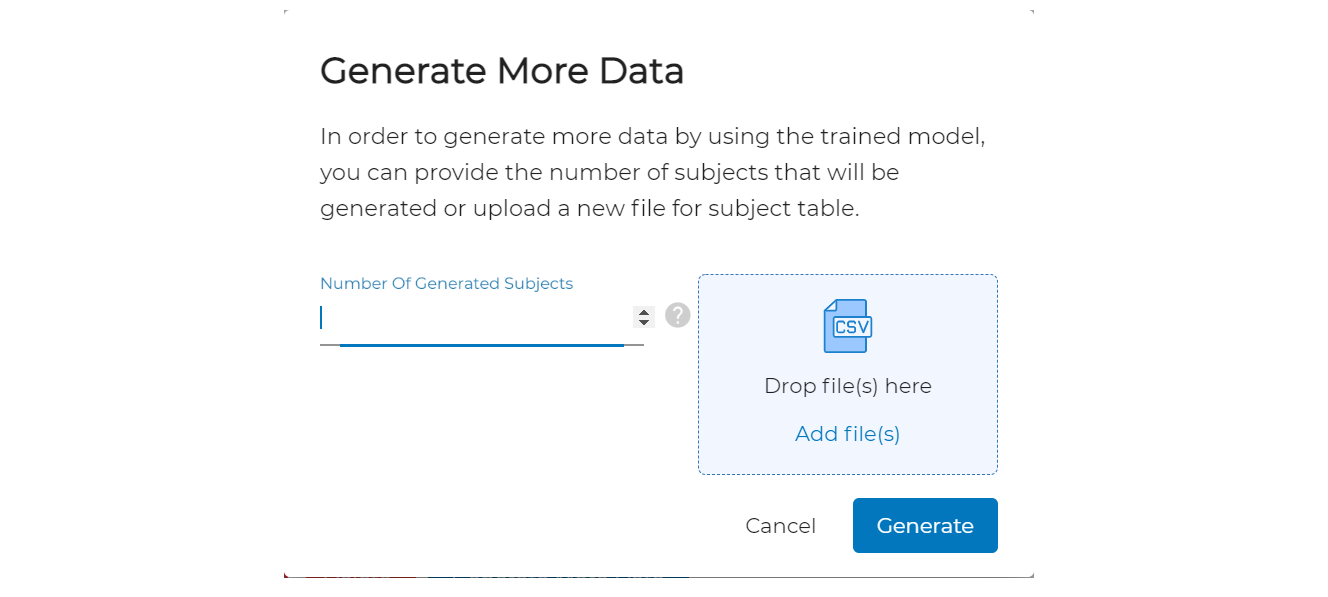
Task: Click the blue CSV file icon
Action: click(x=847, y=326)
